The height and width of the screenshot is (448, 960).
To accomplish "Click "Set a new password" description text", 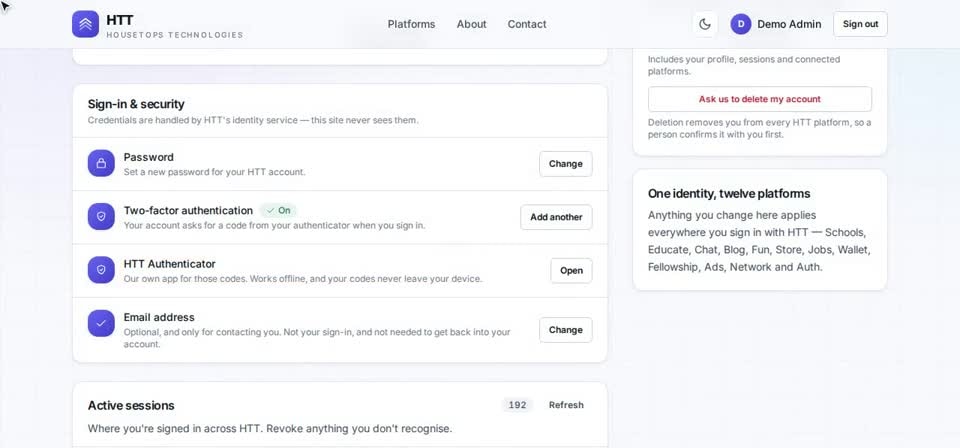I will click(x=214, y=172).
